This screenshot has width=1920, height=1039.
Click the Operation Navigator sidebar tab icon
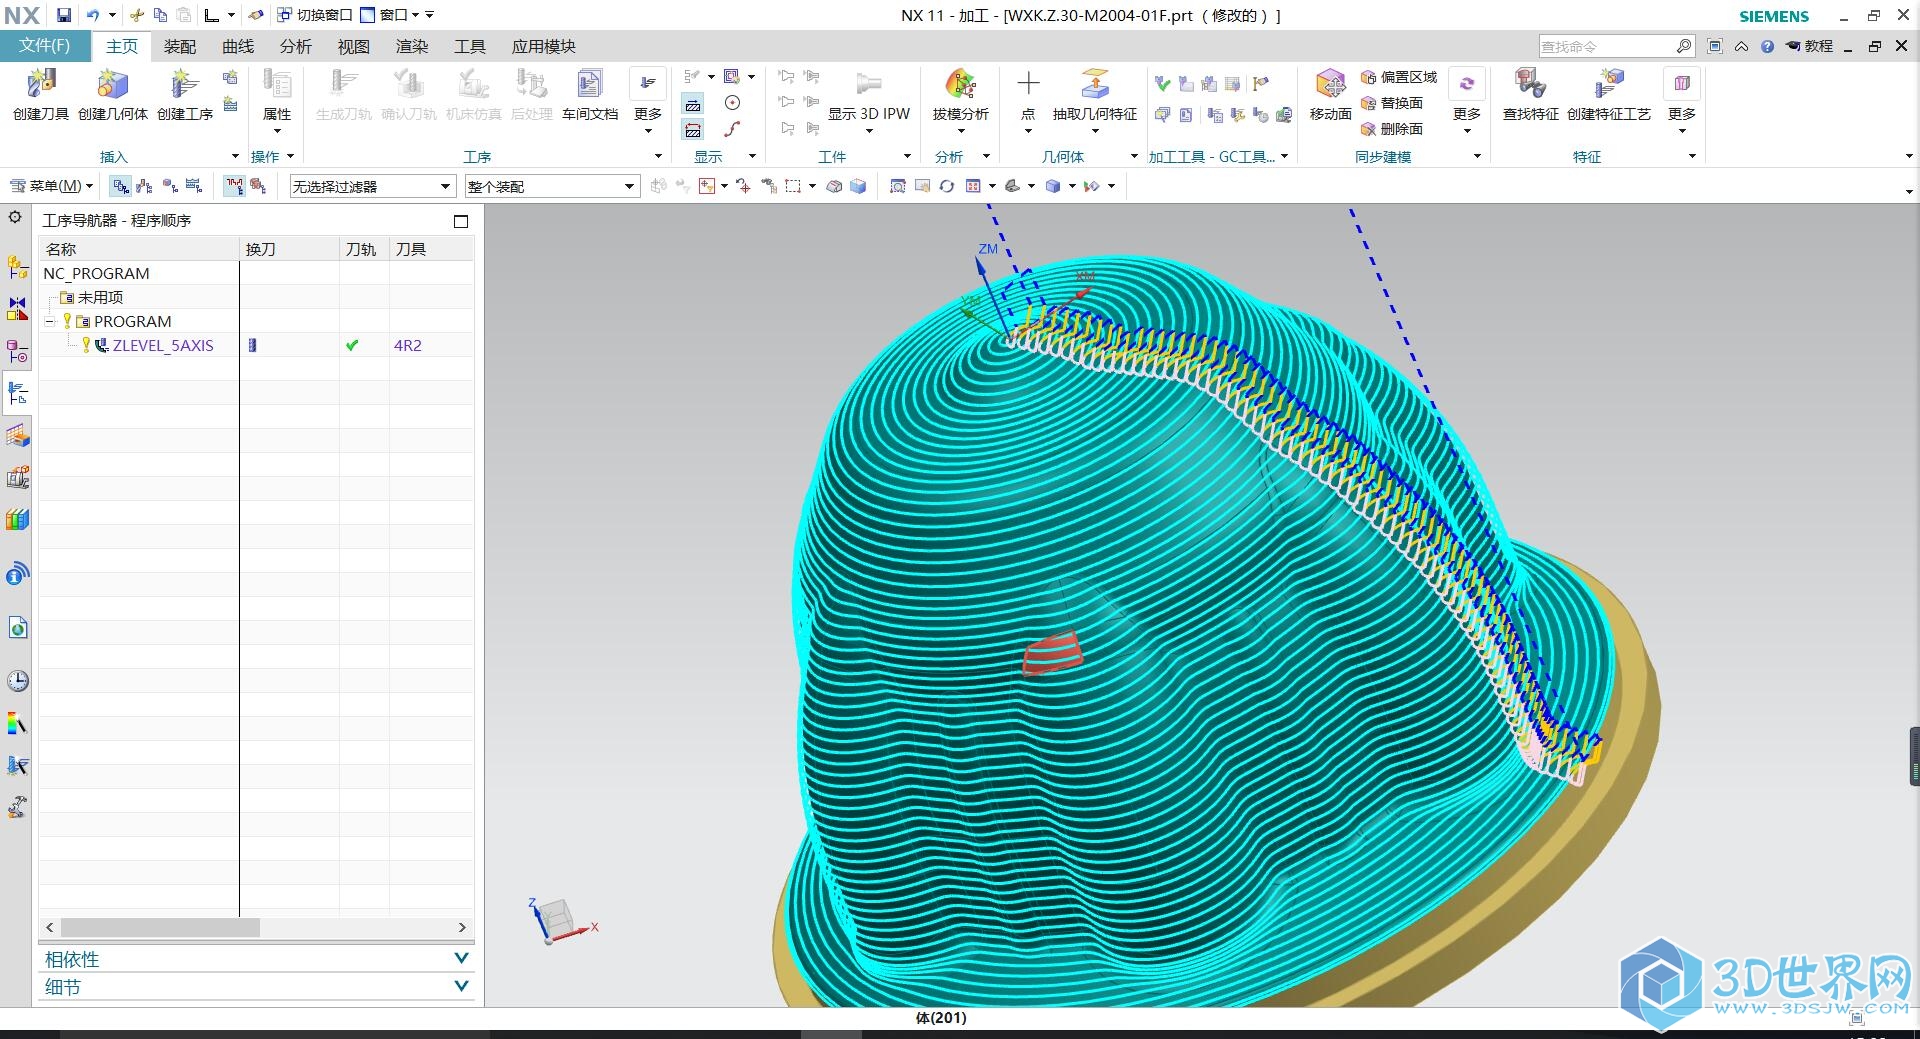pos(17,393)
